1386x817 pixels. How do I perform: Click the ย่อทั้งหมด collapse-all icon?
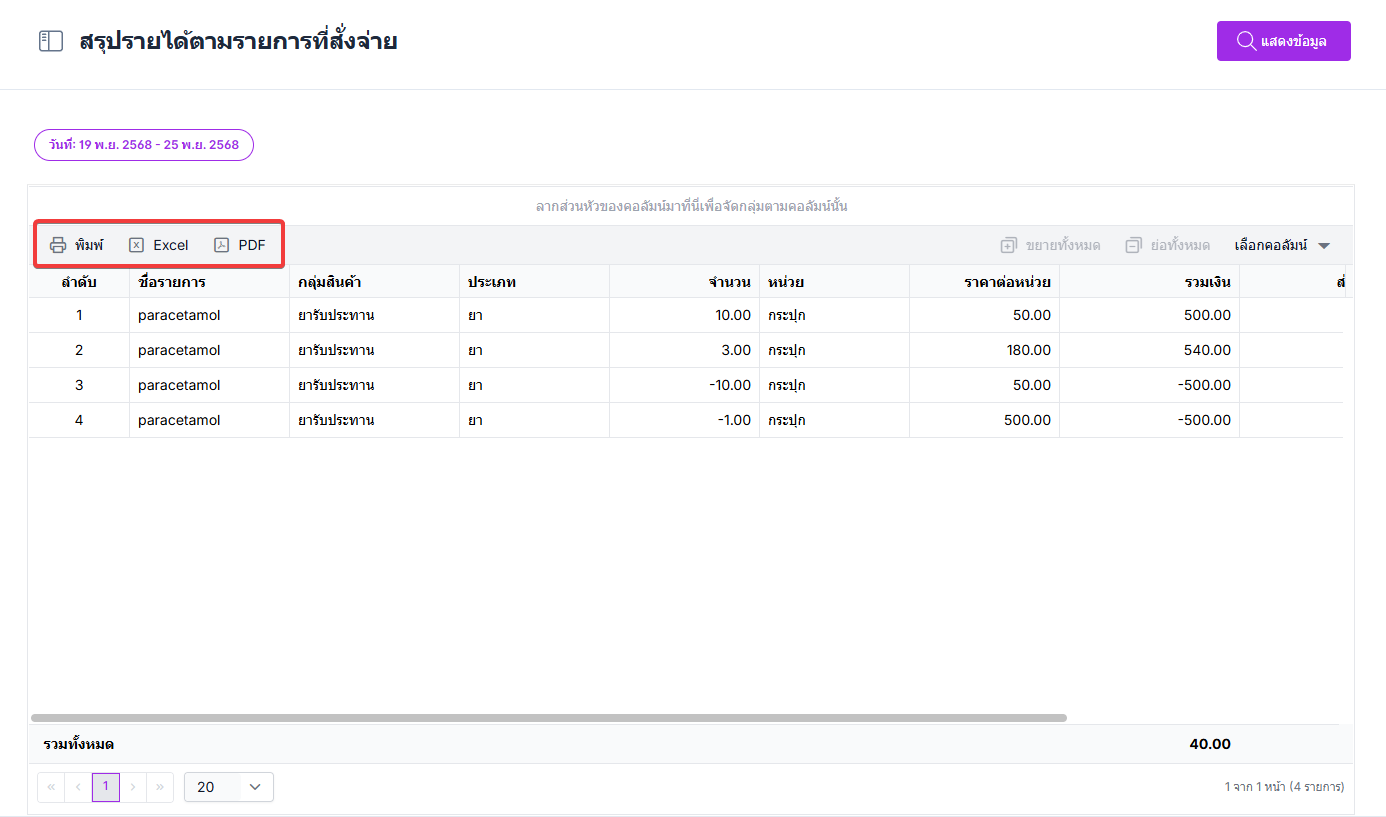1133,245
